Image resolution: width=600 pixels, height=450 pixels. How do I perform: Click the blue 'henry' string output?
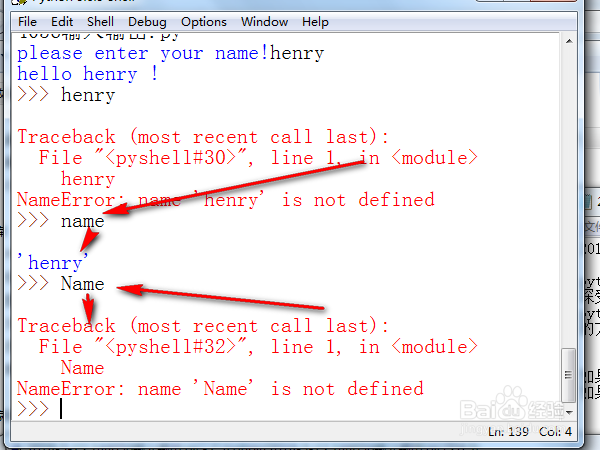click(53, 263)
